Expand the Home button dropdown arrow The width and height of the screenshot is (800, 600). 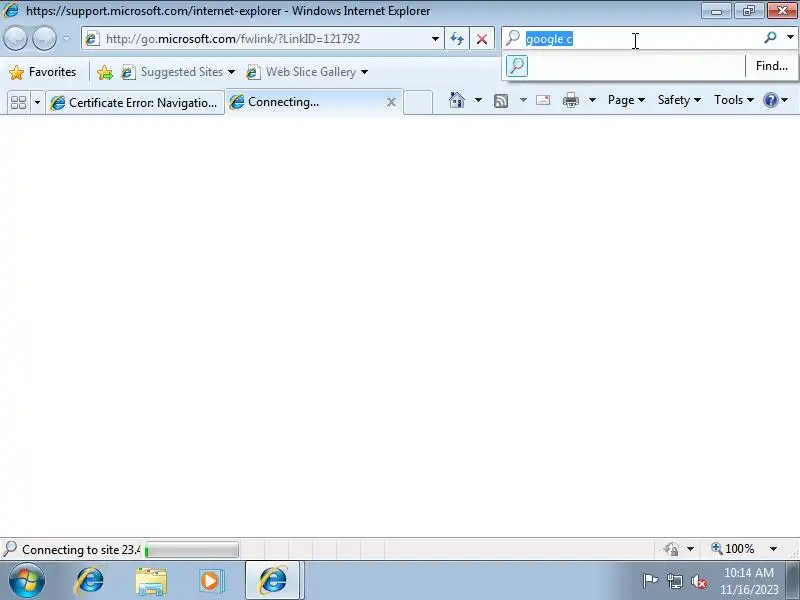coord(478,100)
